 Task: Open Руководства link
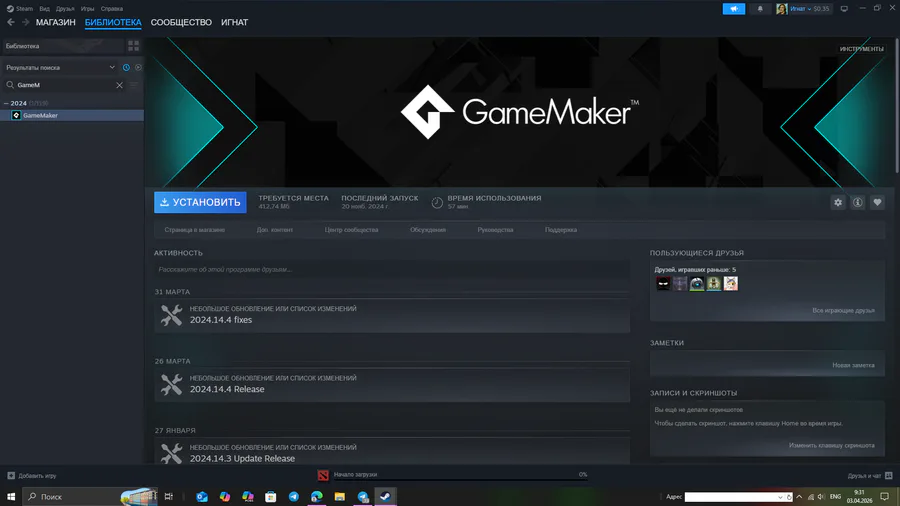pos(495,229)
